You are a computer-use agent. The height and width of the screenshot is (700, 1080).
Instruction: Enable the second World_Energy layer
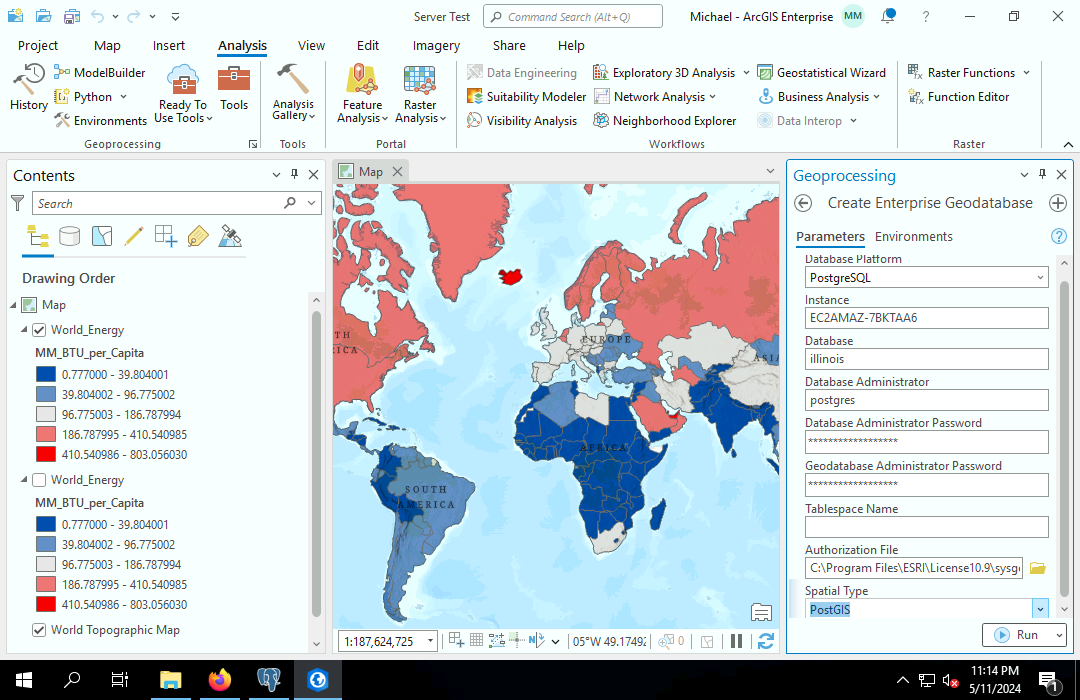click(x=39, y=480)
